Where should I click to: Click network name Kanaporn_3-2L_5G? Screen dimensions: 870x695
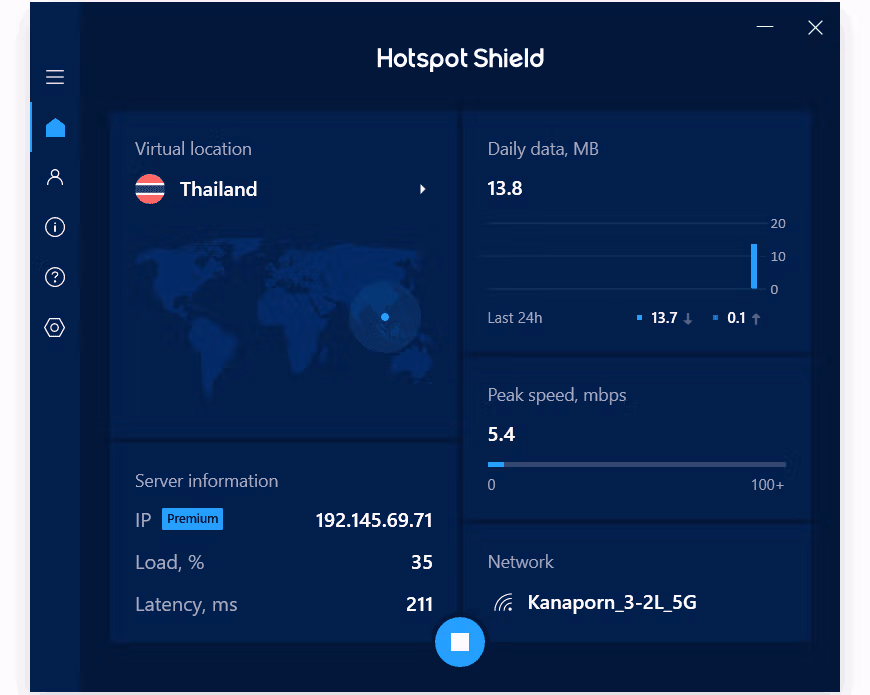(612, 602)
